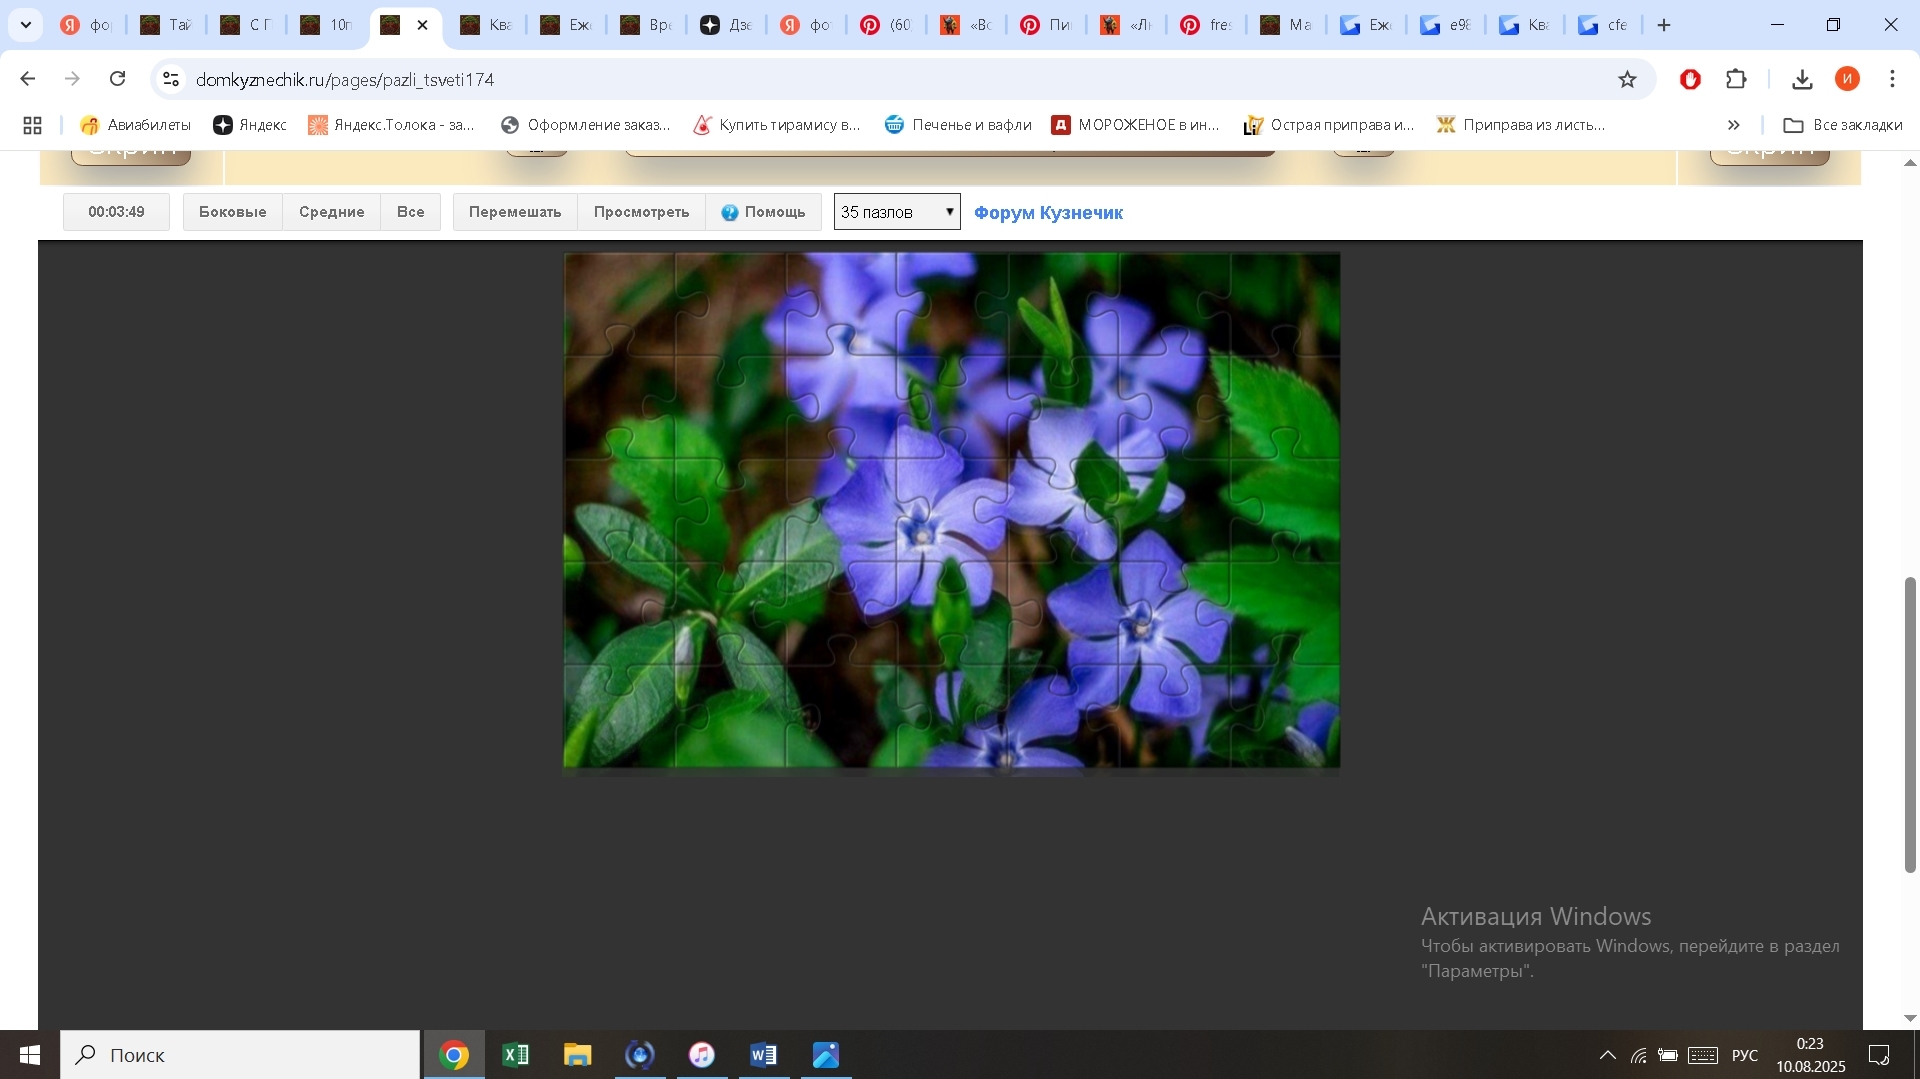
Task: Click the page vertical scrollbar thumb
Action: 1910,725
